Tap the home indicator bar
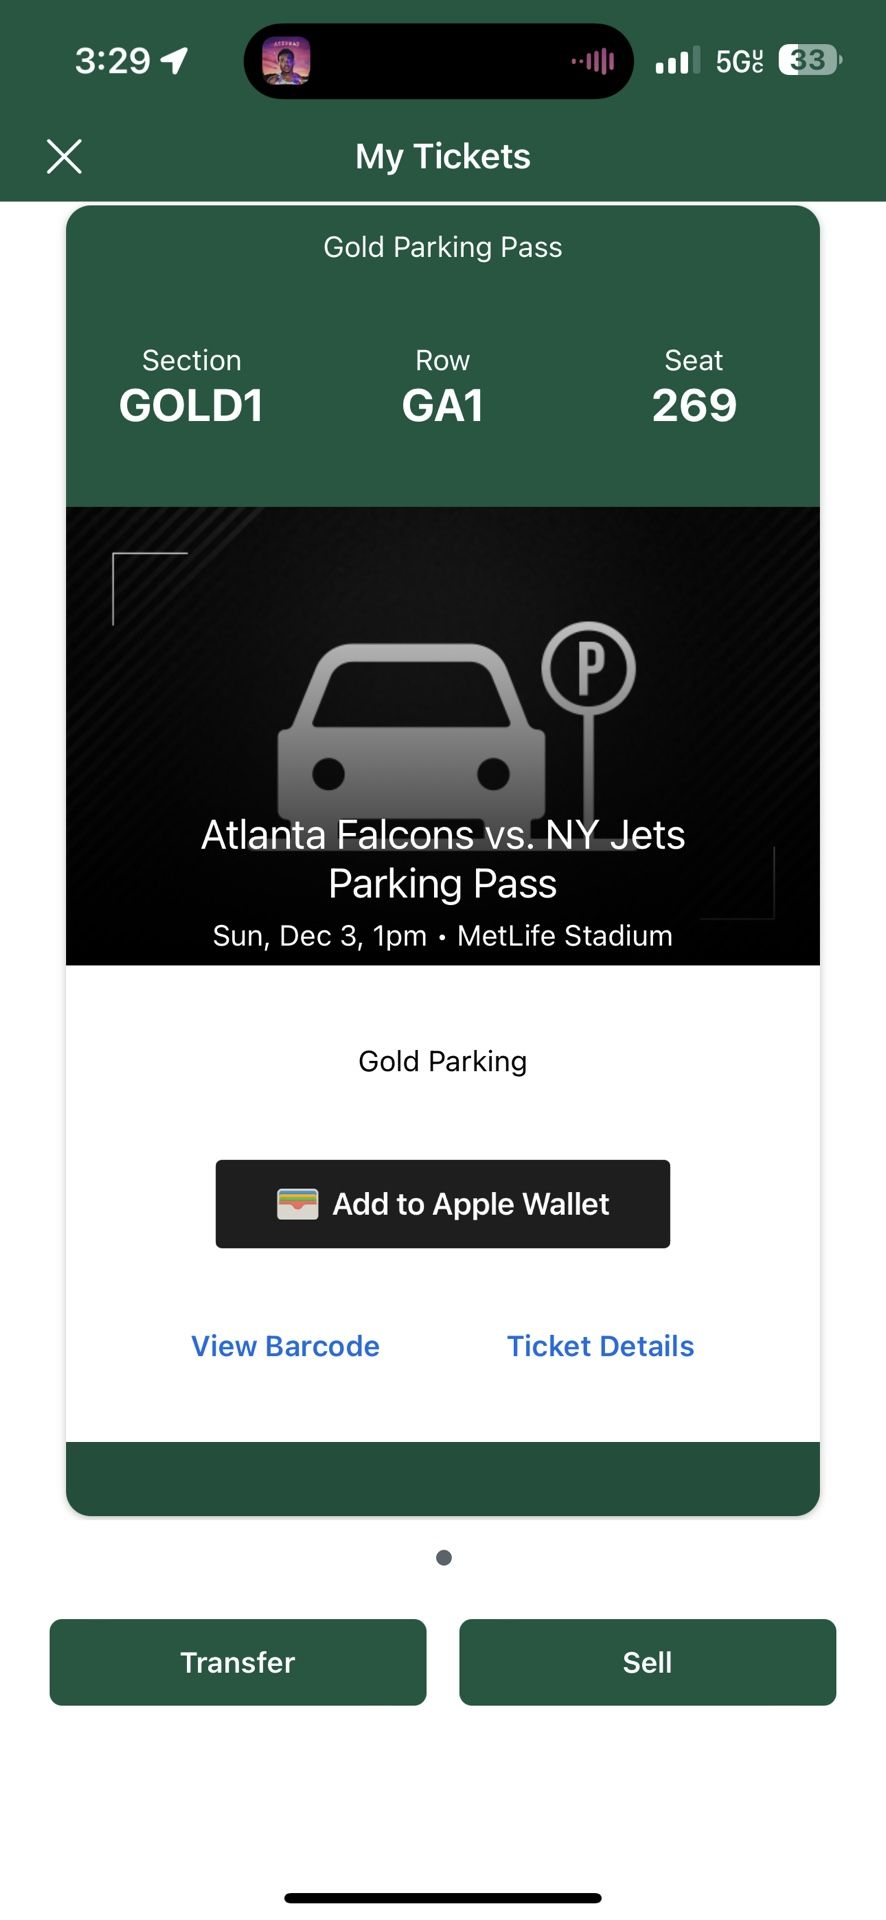The width and height of the screenshot is (886, 1920). pyautogui.click(x=443, y=1897)
